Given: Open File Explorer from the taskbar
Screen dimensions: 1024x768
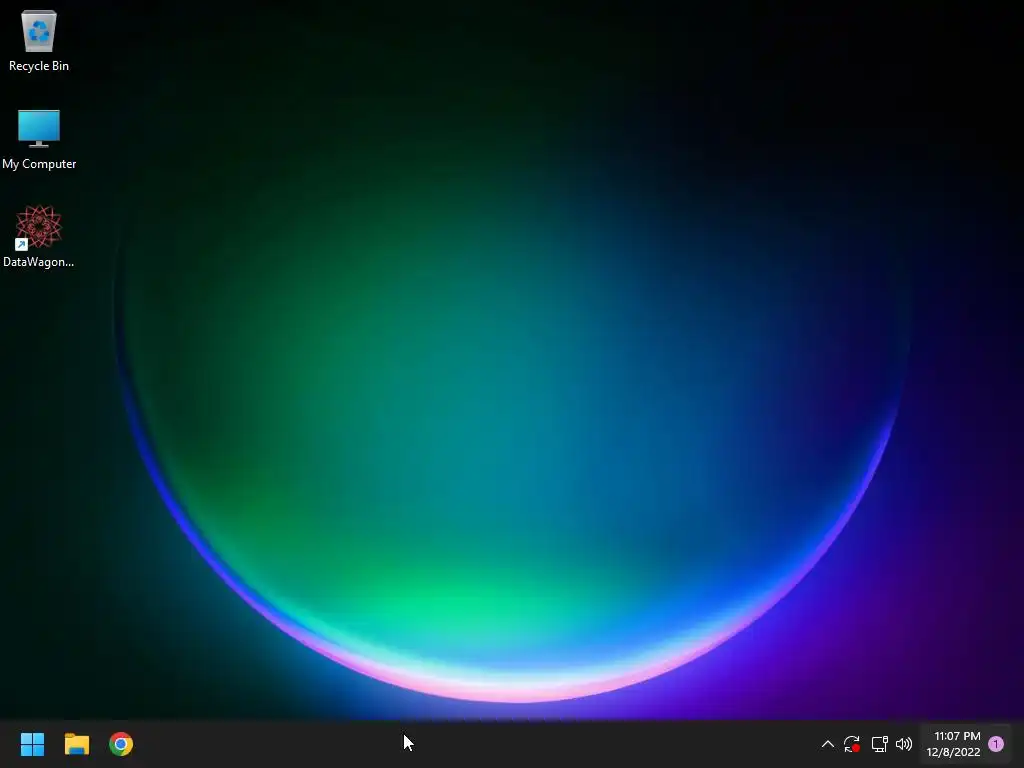Looking at the screenshot, I should (76, 744).
